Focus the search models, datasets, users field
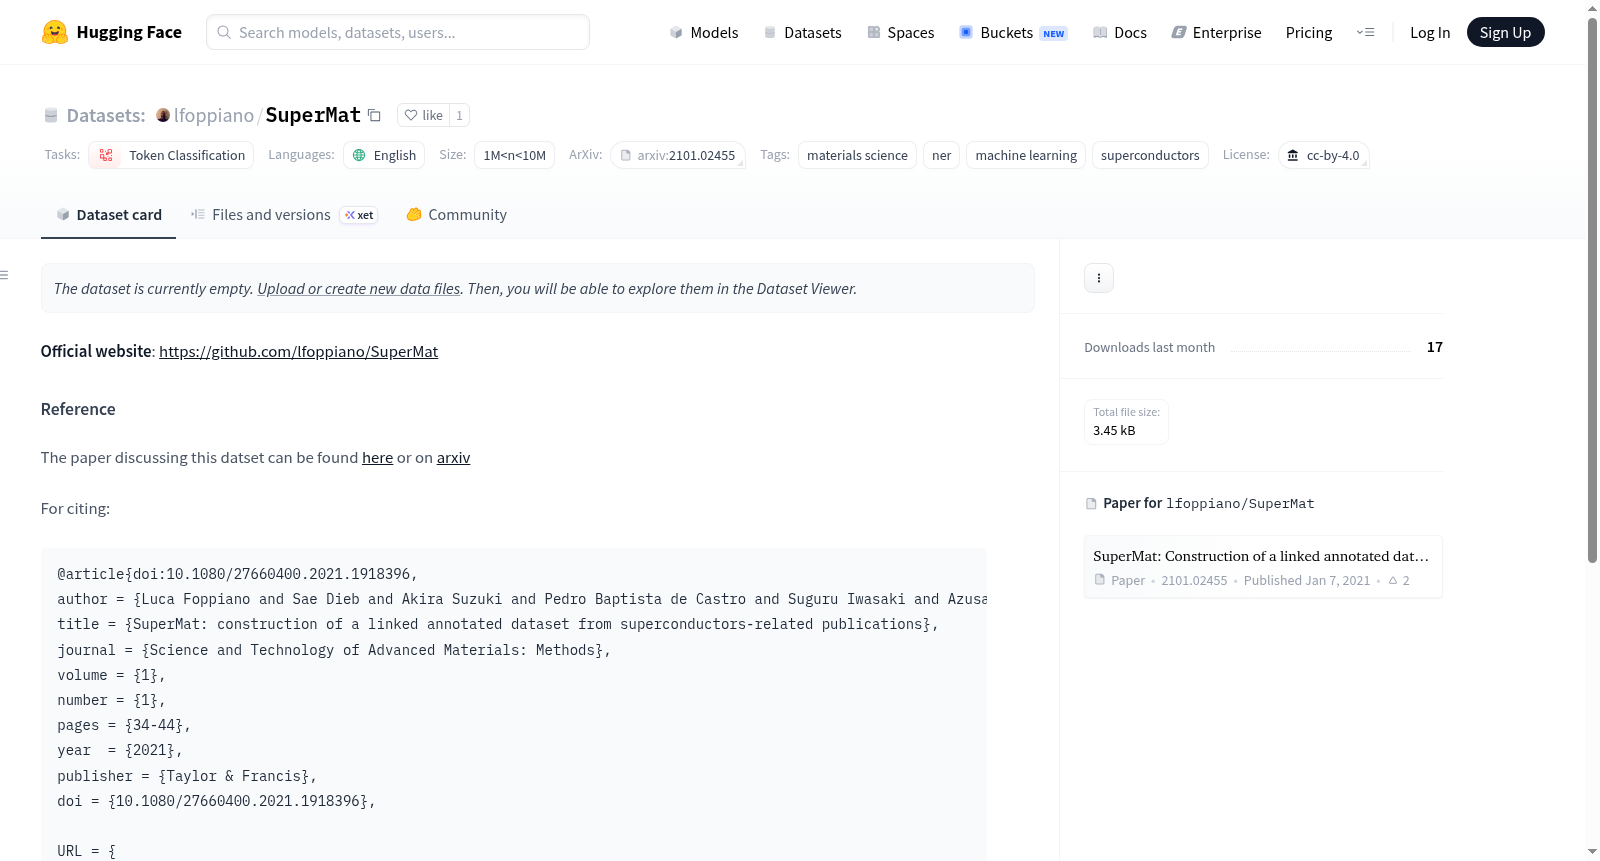The width and height of the screenshot is (1600, 861). pyautogui.click(x=398, y=32)
